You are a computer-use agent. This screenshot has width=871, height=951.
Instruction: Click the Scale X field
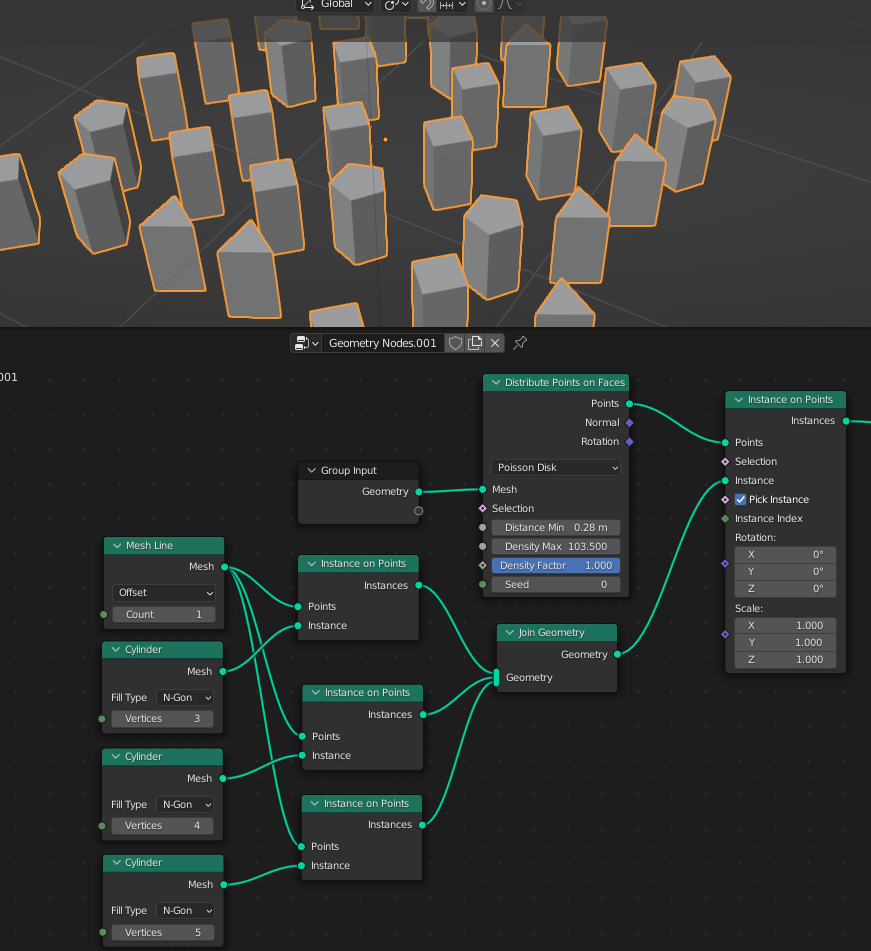(785, 625)
